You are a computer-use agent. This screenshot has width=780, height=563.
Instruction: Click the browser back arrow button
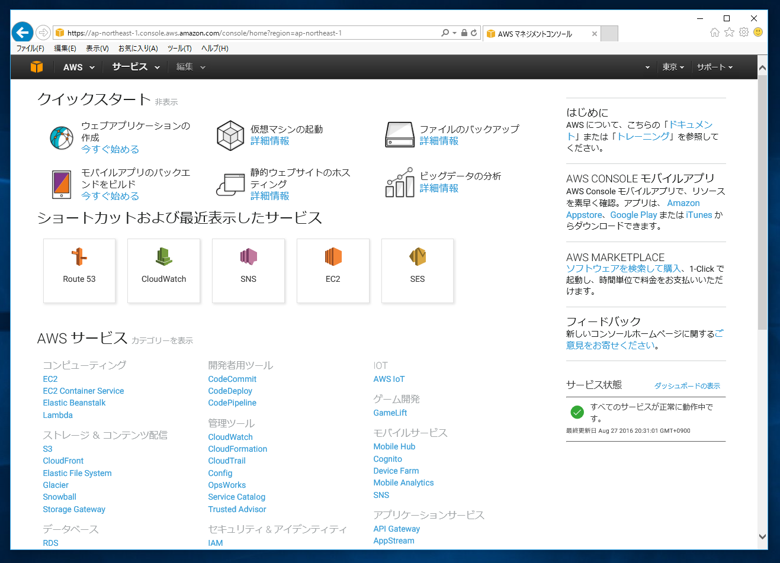22,33
